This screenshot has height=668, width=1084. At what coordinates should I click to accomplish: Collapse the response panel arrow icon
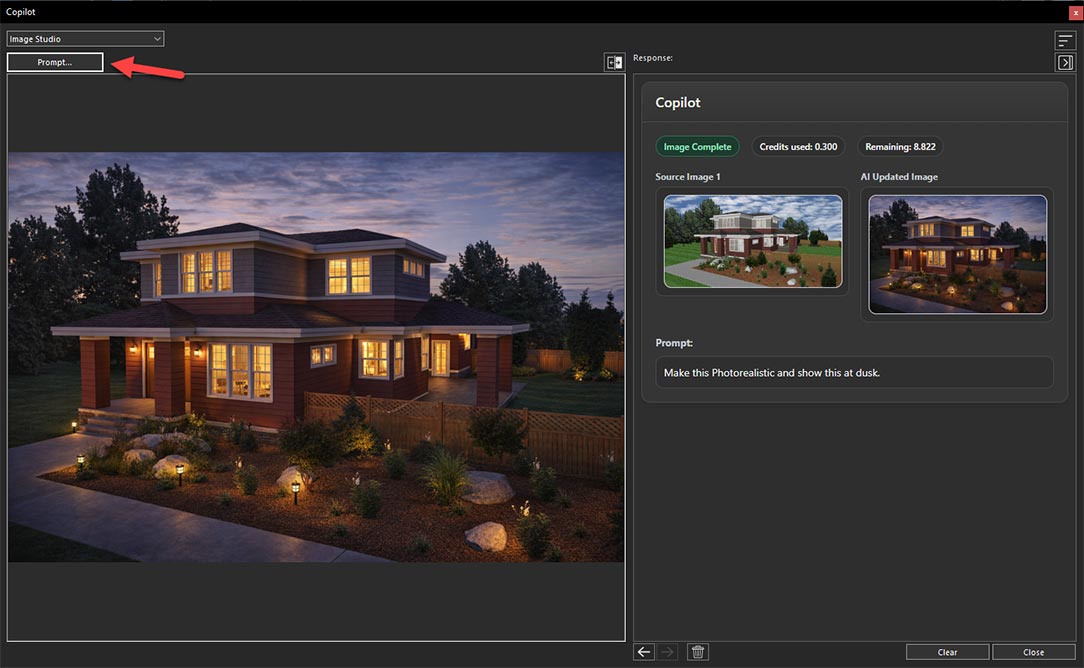[1065, 62]
